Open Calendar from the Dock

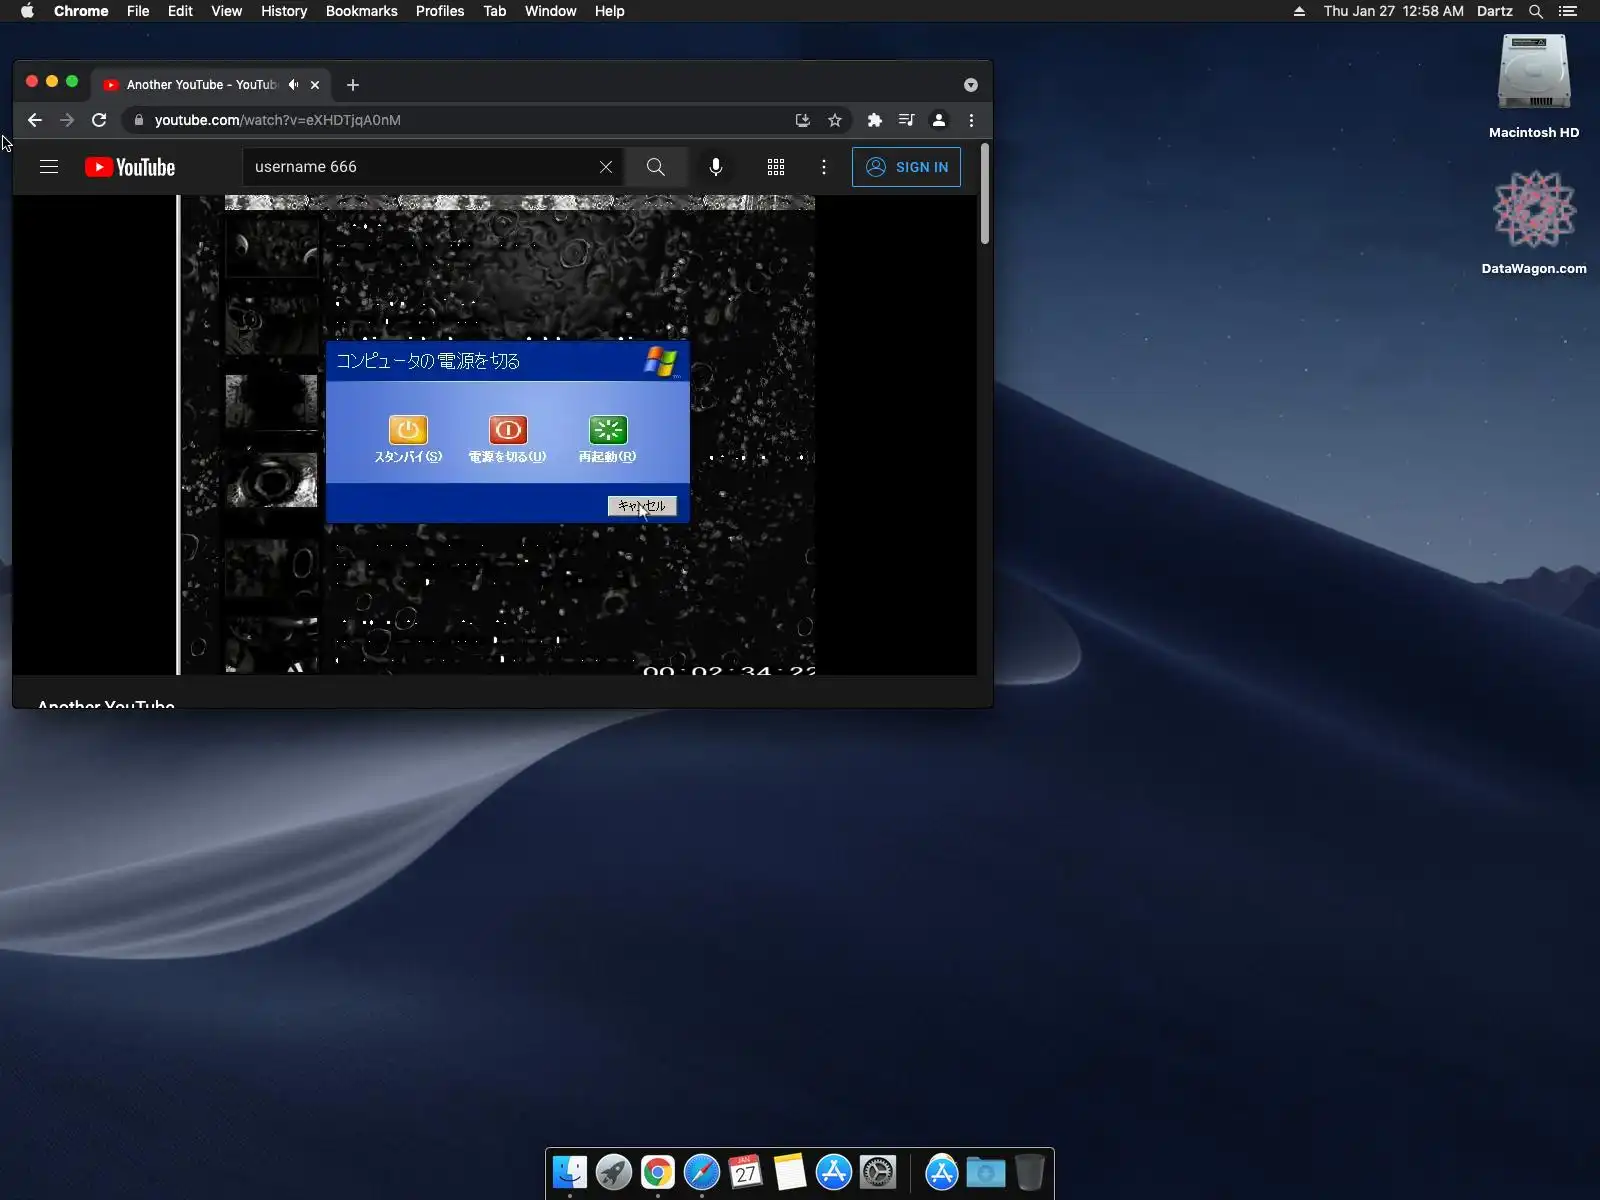click(x=746, y=1172)
